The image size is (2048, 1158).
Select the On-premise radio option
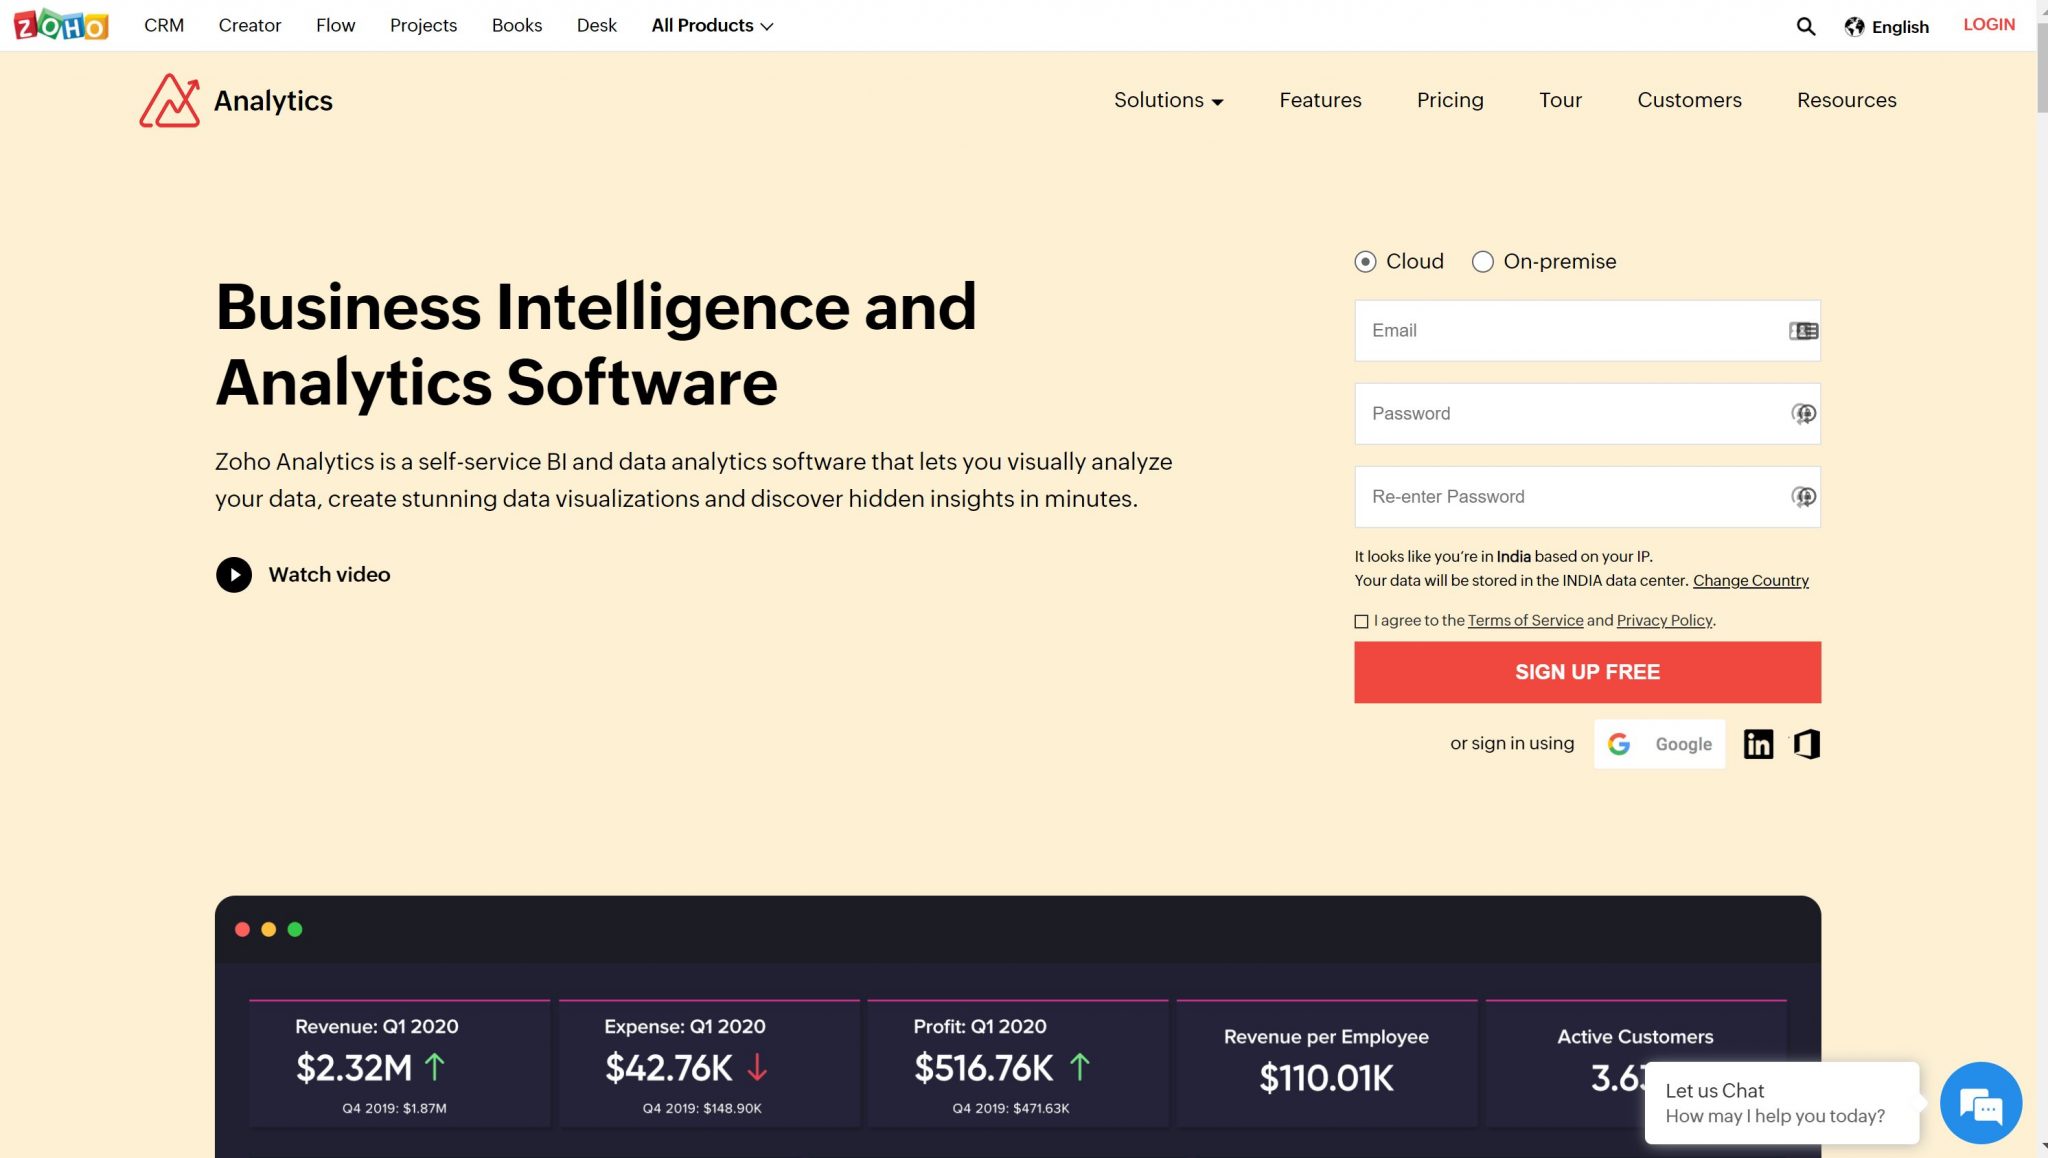1483,262
